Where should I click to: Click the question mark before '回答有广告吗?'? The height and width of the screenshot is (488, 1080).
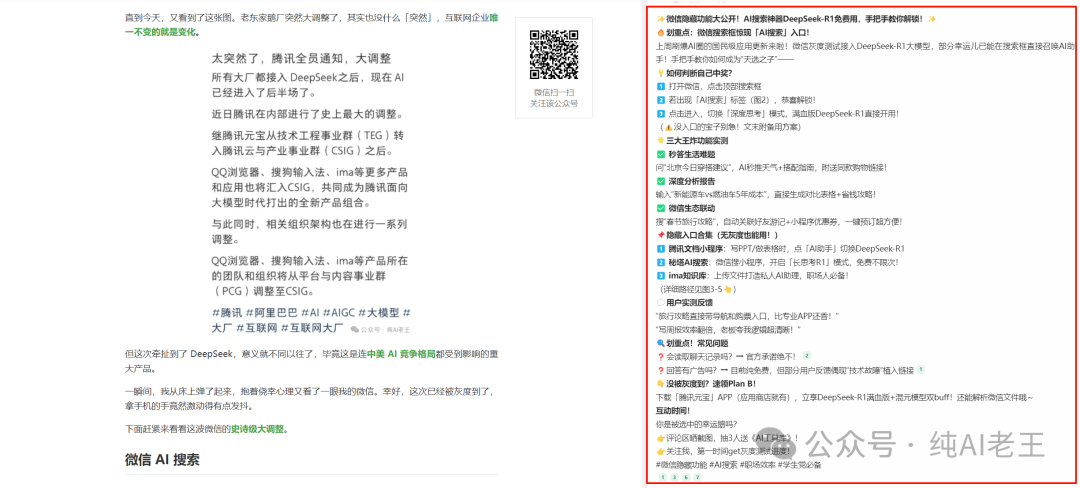coord(661,370)
